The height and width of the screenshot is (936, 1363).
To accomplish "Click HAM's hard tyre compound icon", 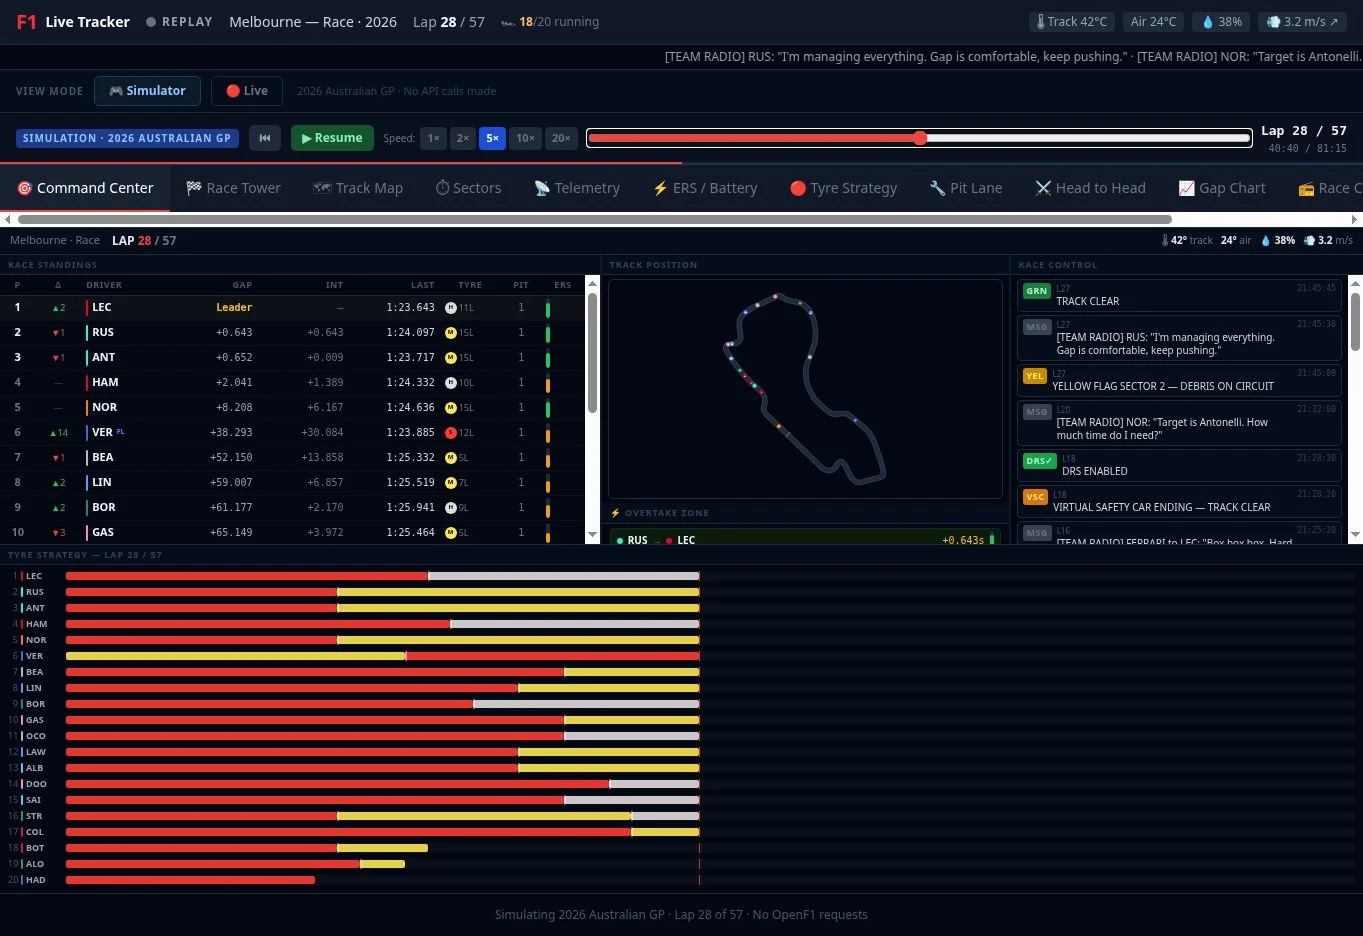I will [451, 382].
